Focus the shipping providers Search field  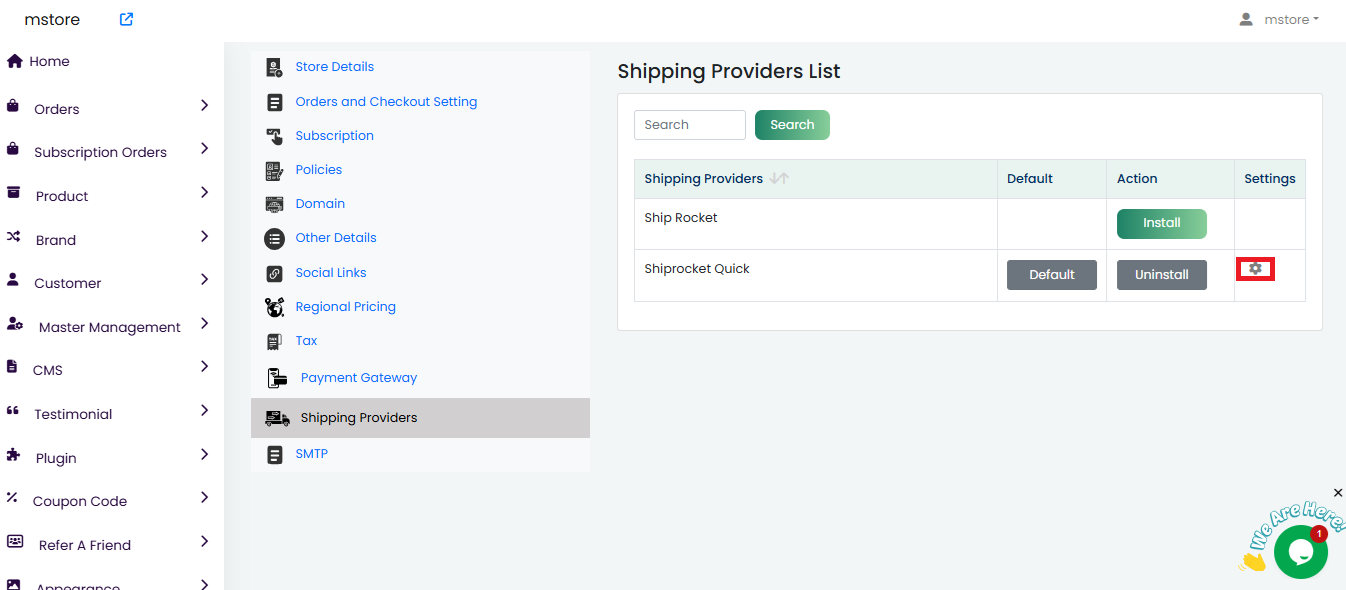point(689,125)
